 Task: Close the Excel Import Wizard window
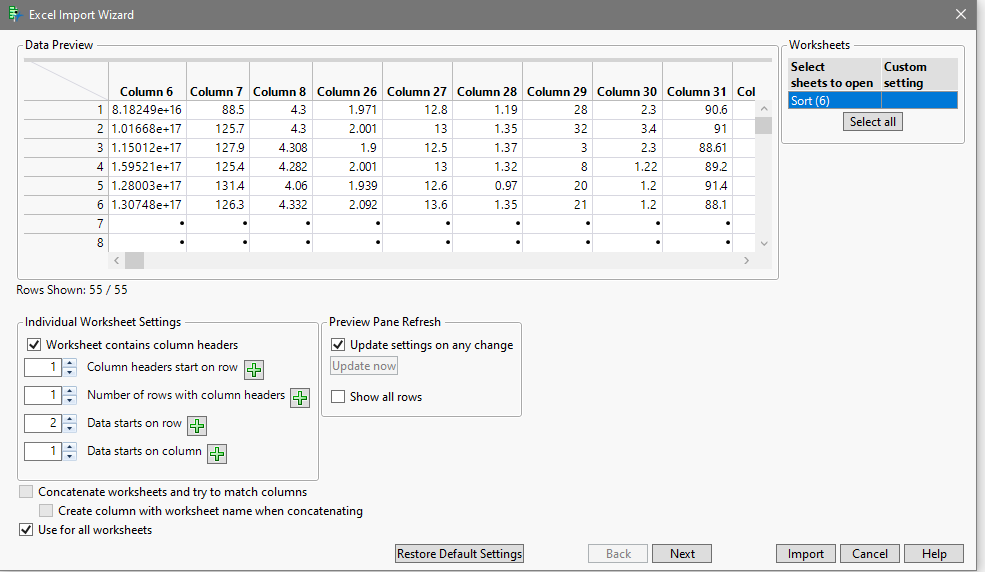coord(961,15)
